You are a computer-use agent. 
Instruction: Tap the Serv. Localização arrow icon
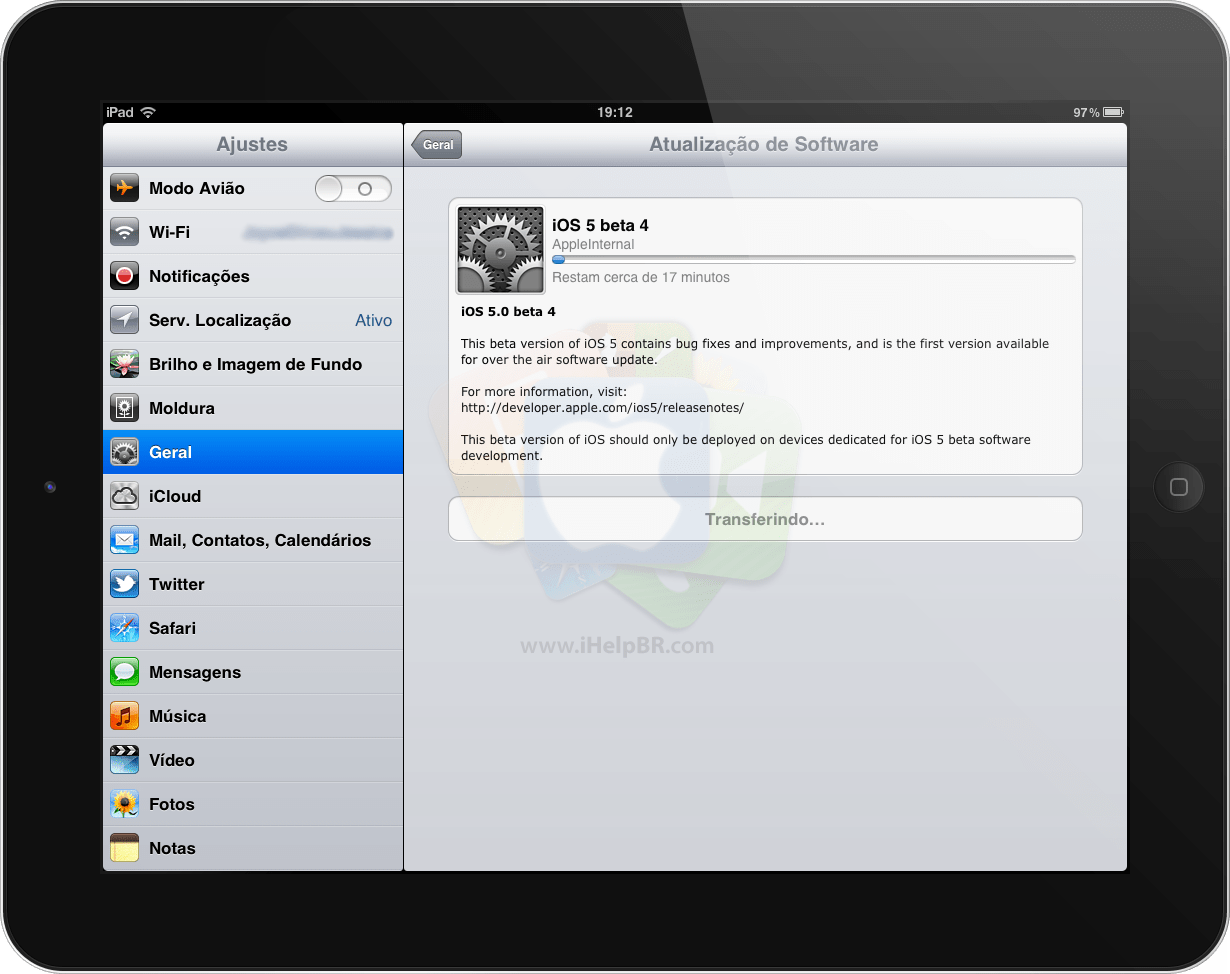click(x=124, y=320)
